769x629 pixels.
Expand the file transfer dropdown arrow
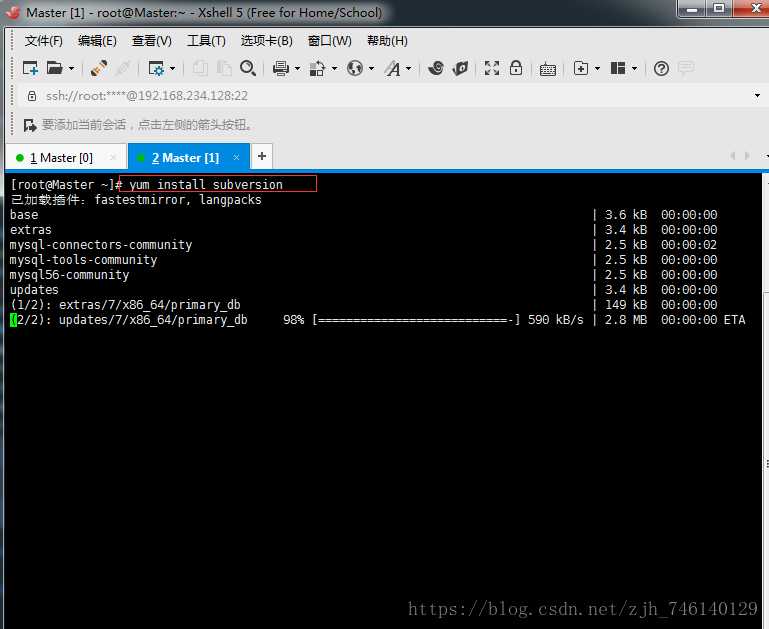[x=334, y=68]
